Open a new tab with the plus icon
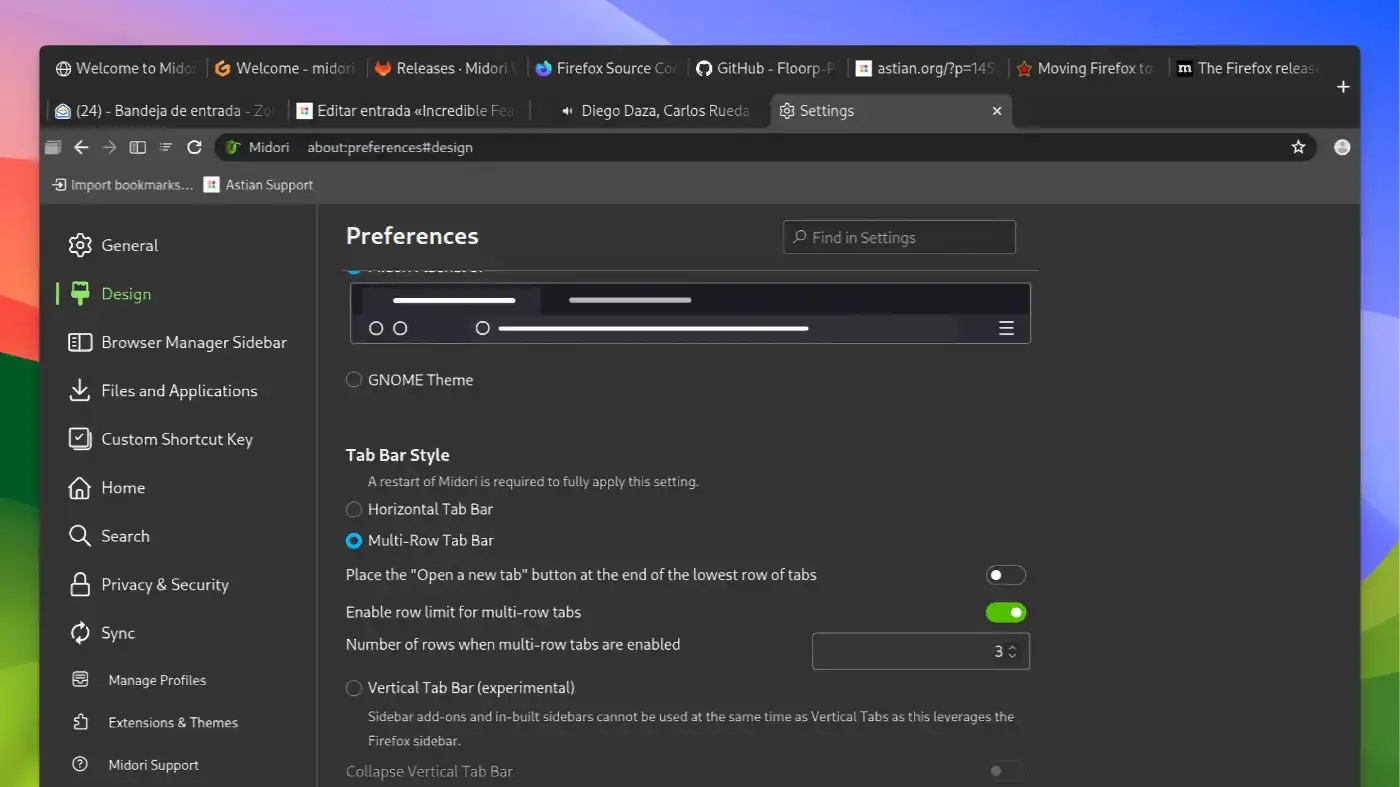1400x787 pixels. (1343, 87)
